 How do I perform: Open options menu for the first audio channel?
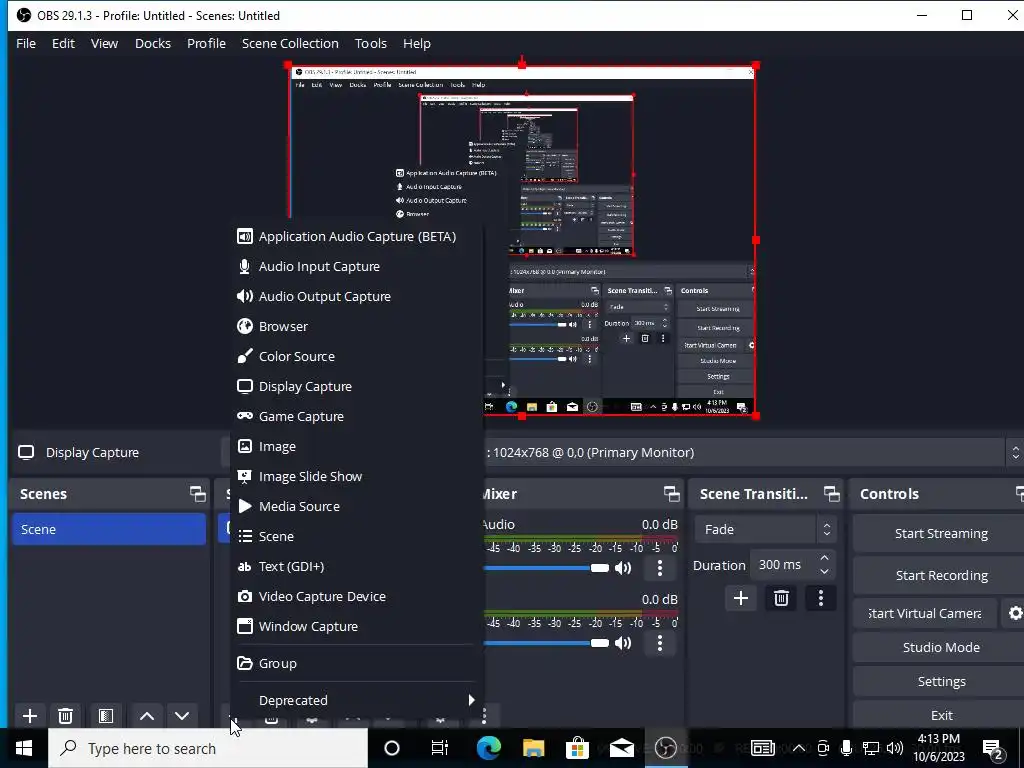(x=660, y=568)
